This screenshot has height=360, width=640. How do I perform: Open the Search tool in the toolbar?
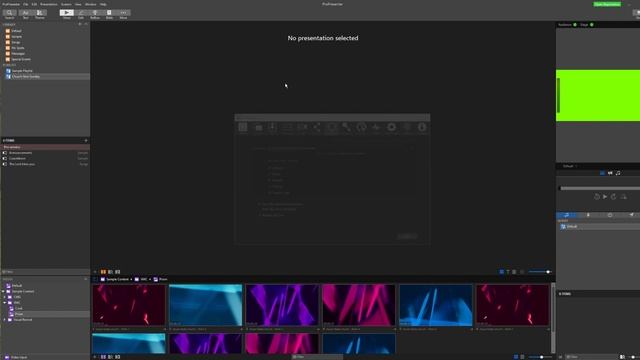pos(9,14)
